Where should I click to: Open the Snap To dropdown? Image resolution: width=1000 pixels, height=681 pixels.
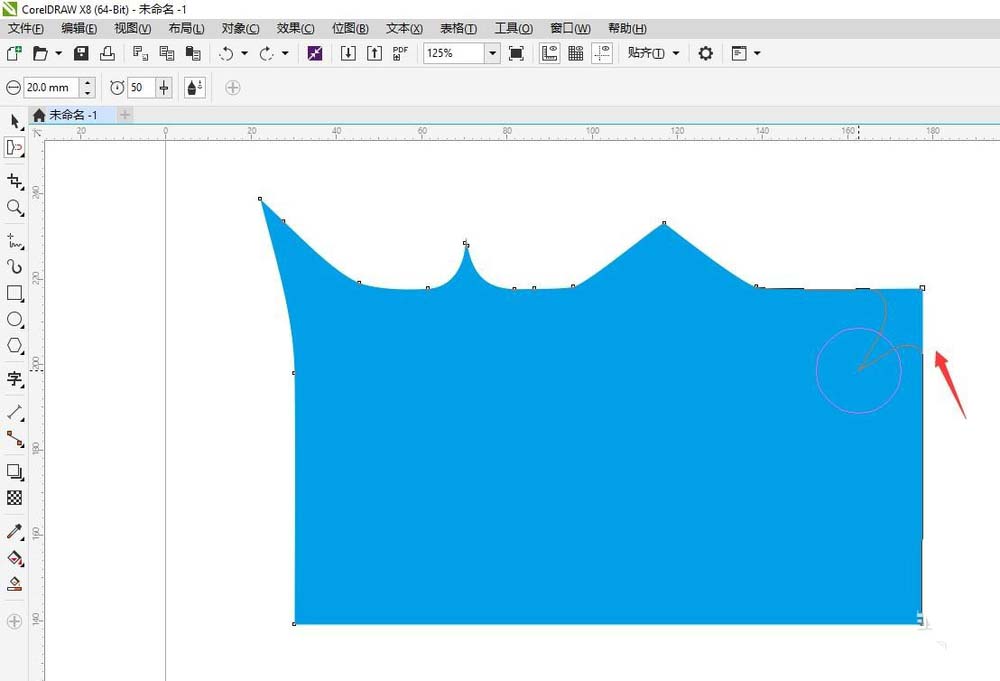pos(653,53)
